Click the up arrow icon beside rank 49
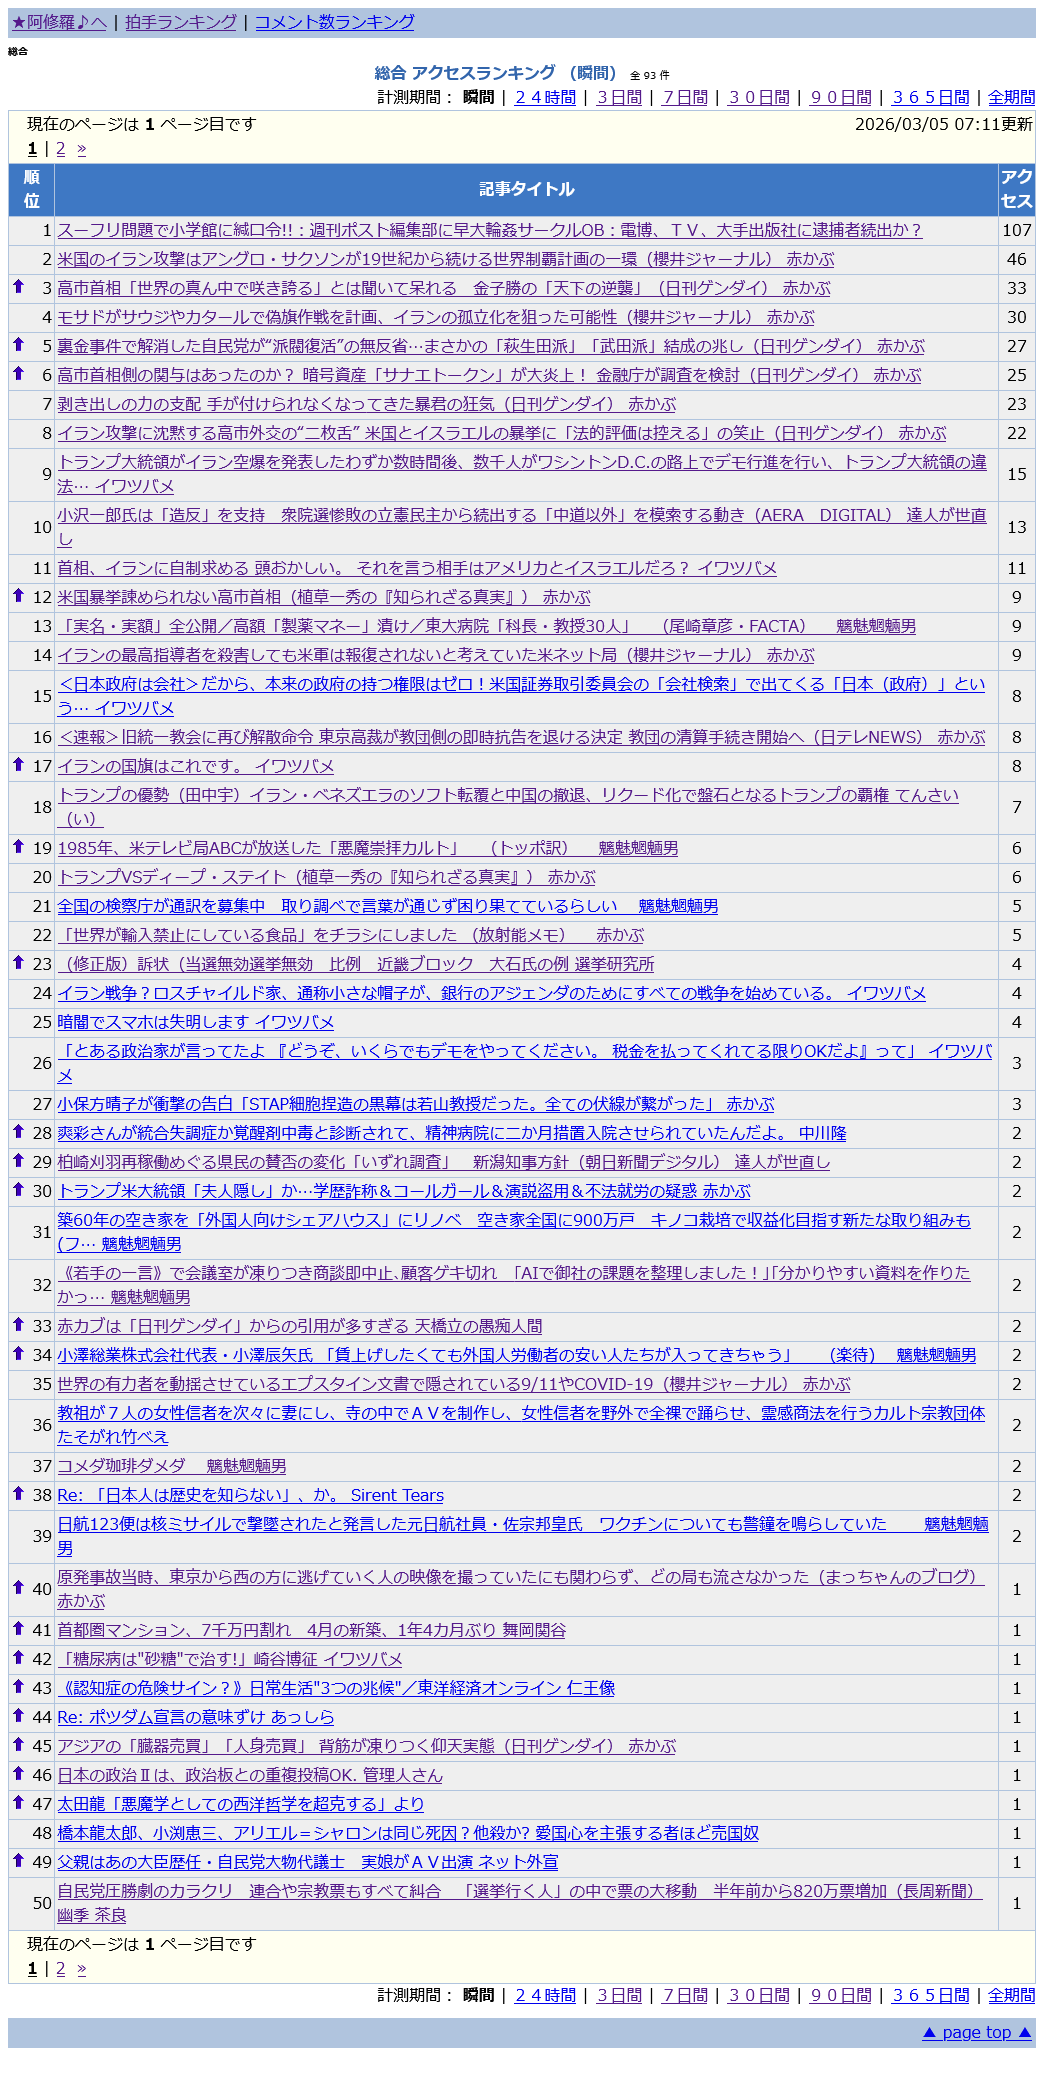Viewport: 1044px width, 2080px height. (x=18, y=1861)
